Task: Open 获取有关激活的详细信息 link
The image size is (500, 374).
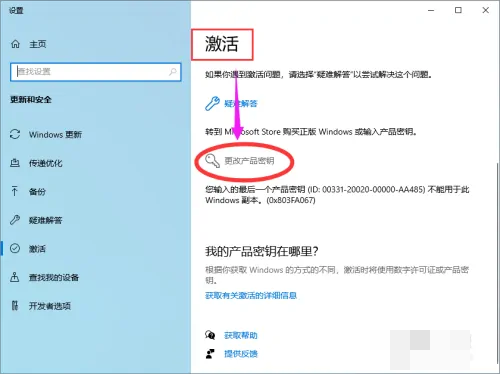Action: pyautogui.click(x=251, y=295)
